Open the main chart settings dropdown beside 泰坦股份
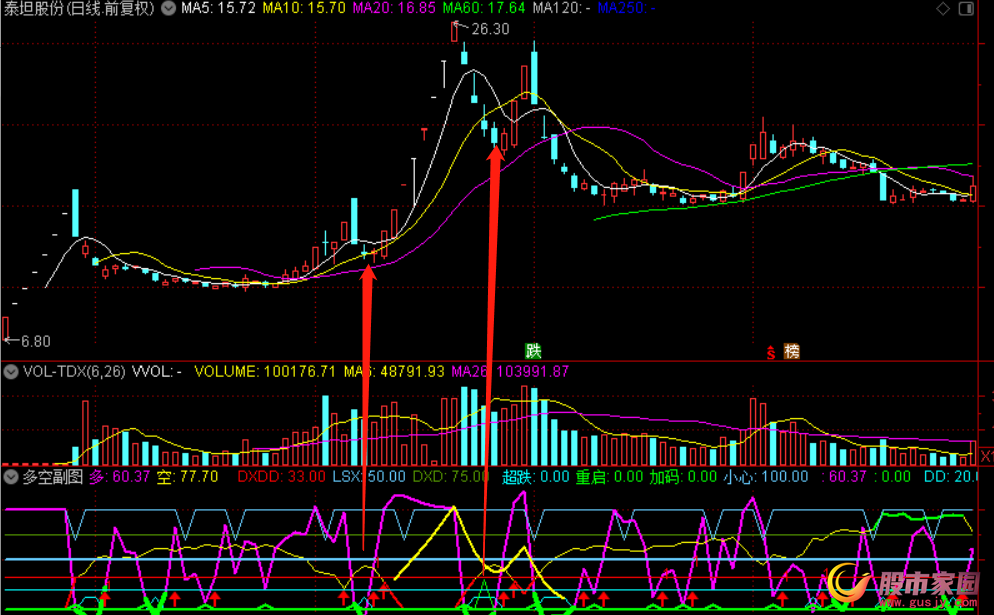The height and width of the screenshot is (615, 994). coord(169,9)
